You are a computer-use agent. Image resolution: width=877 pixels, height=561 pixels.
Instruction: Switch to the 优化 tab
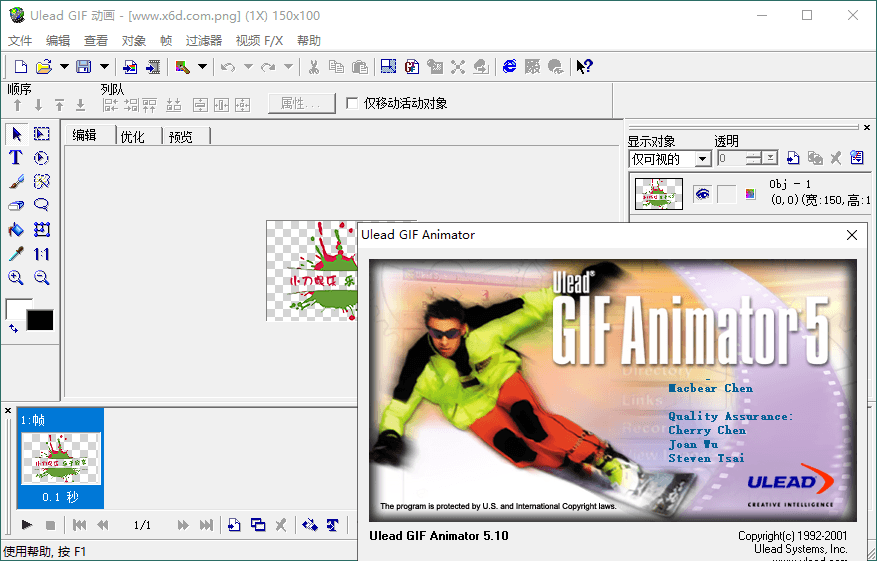(133, 136)
